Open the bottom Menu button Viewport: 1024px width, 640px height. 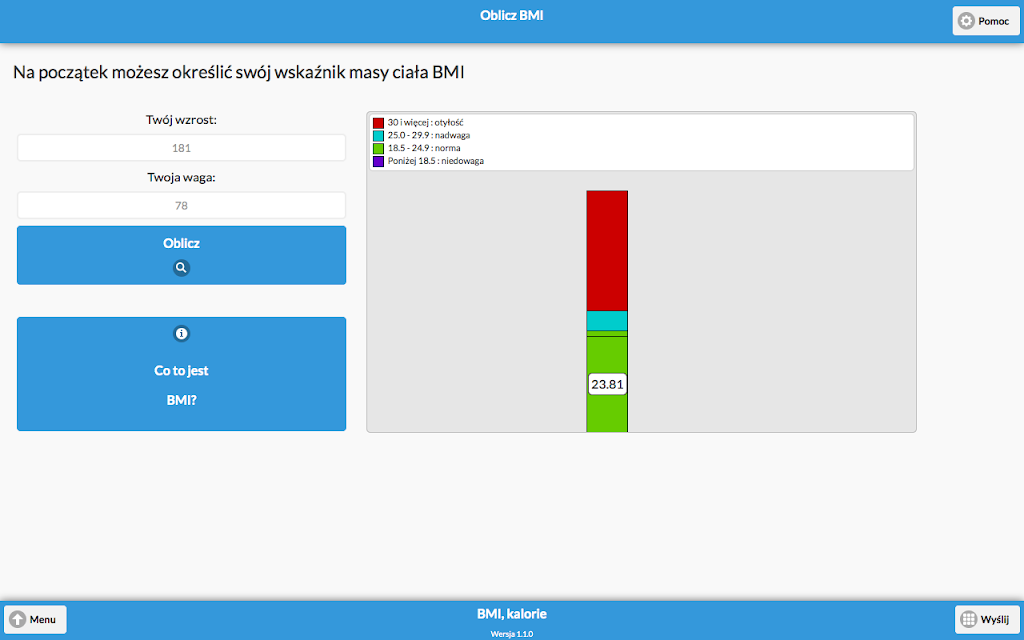pos(35,619)
